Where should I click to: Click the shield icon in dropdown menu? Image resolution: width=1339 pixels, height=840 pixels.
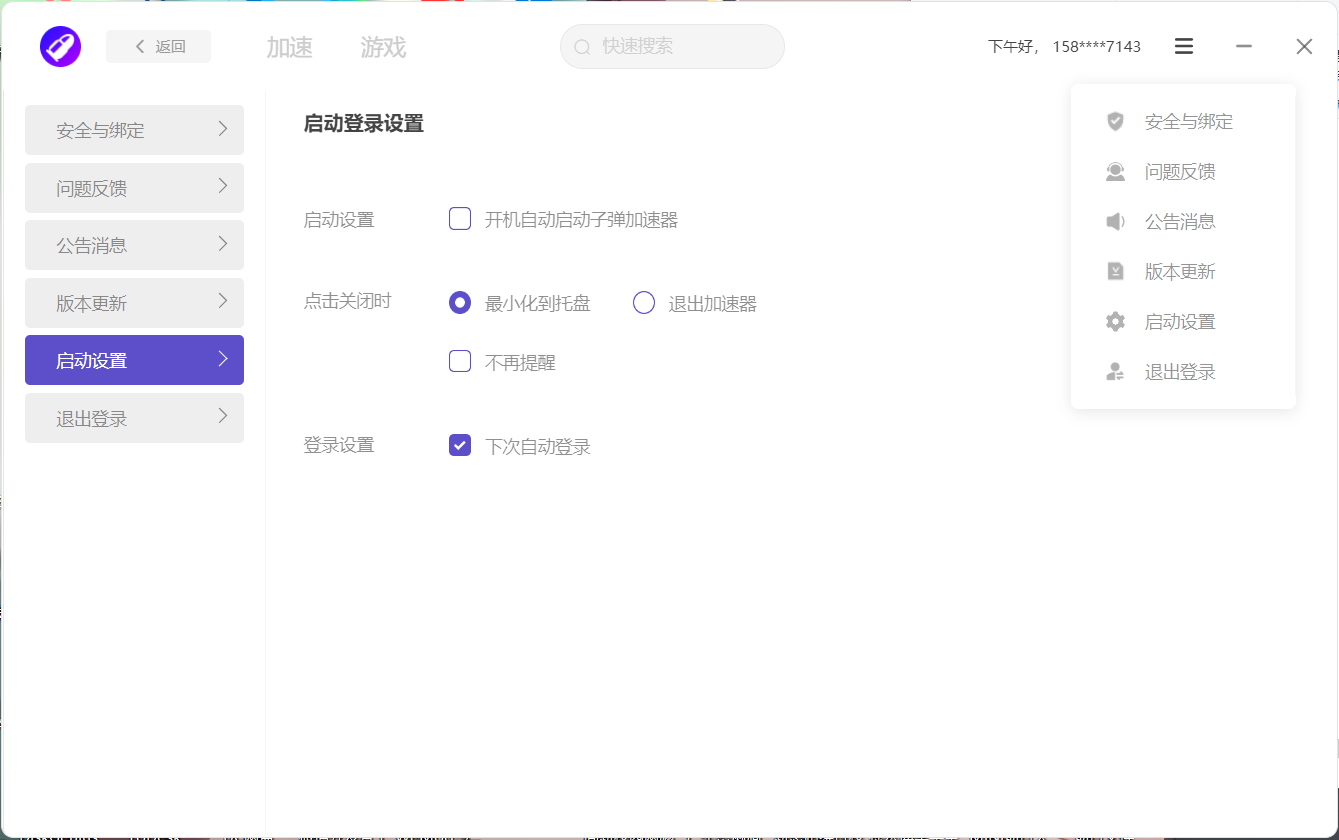click(x=1115, y=121)
